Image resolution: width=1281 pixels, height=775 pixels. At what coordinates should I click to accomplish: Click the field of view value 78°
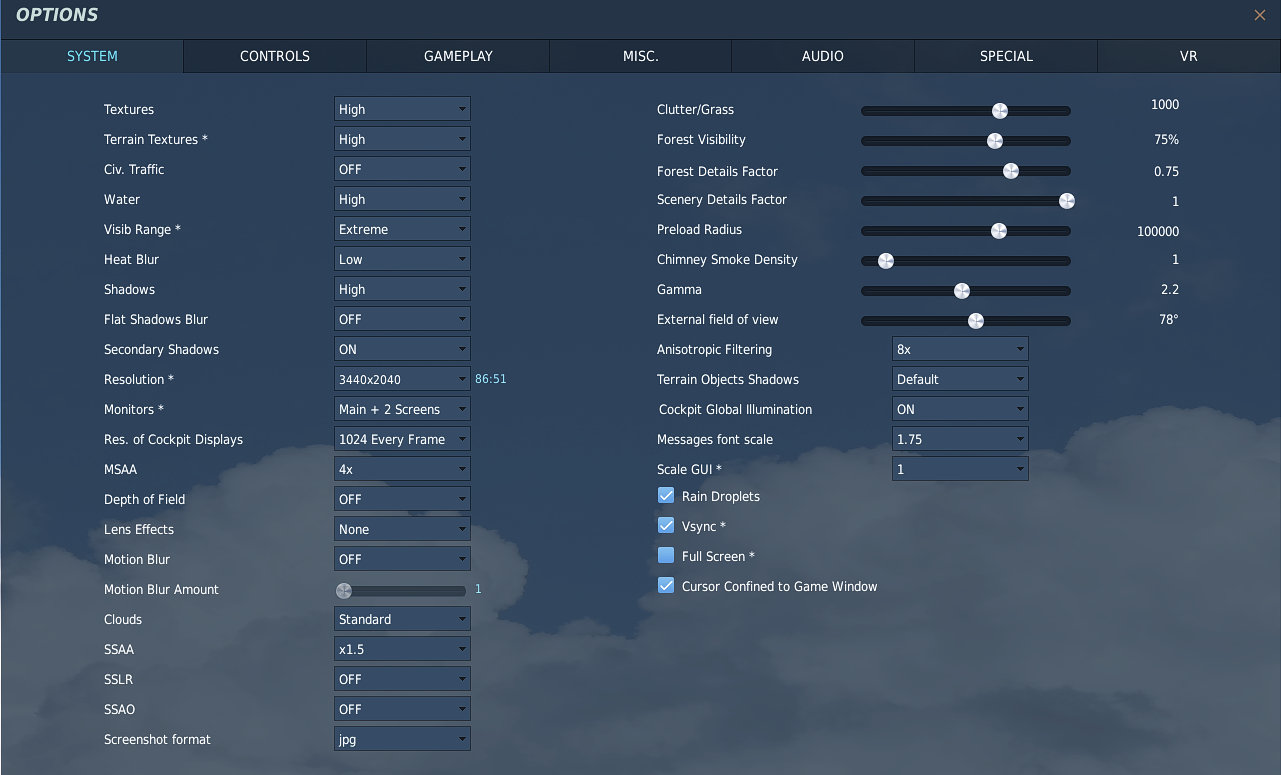pos(1168,319)
